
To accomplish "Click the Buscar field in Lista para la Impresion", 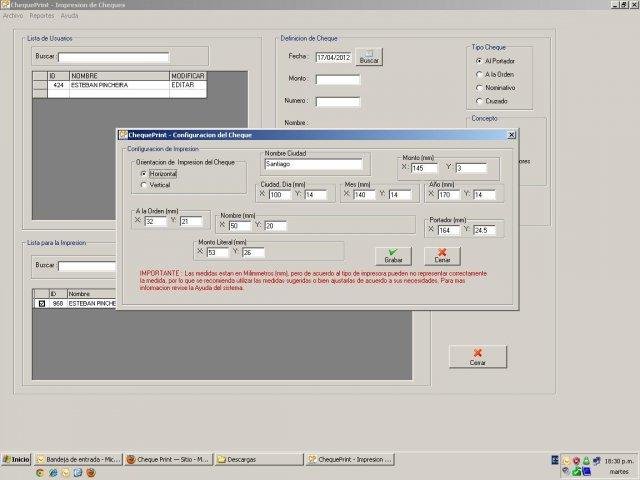I will (x=87, y=266).
